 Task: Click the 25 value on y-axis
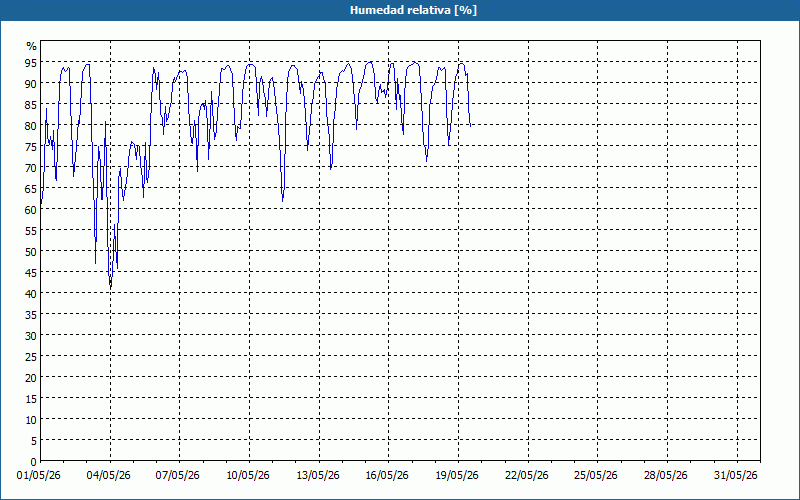[x=31, y=357]
